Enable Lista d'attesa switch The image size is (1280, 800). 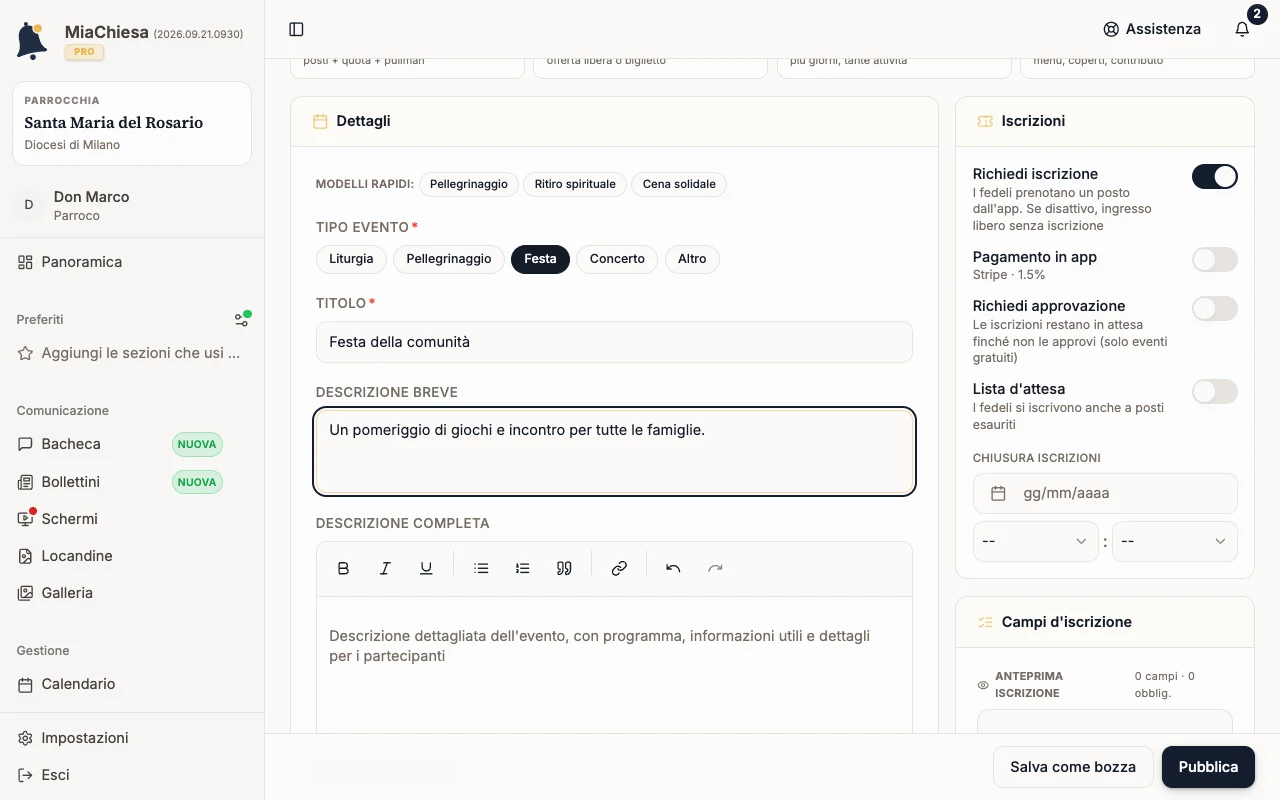click(1215, 392)
